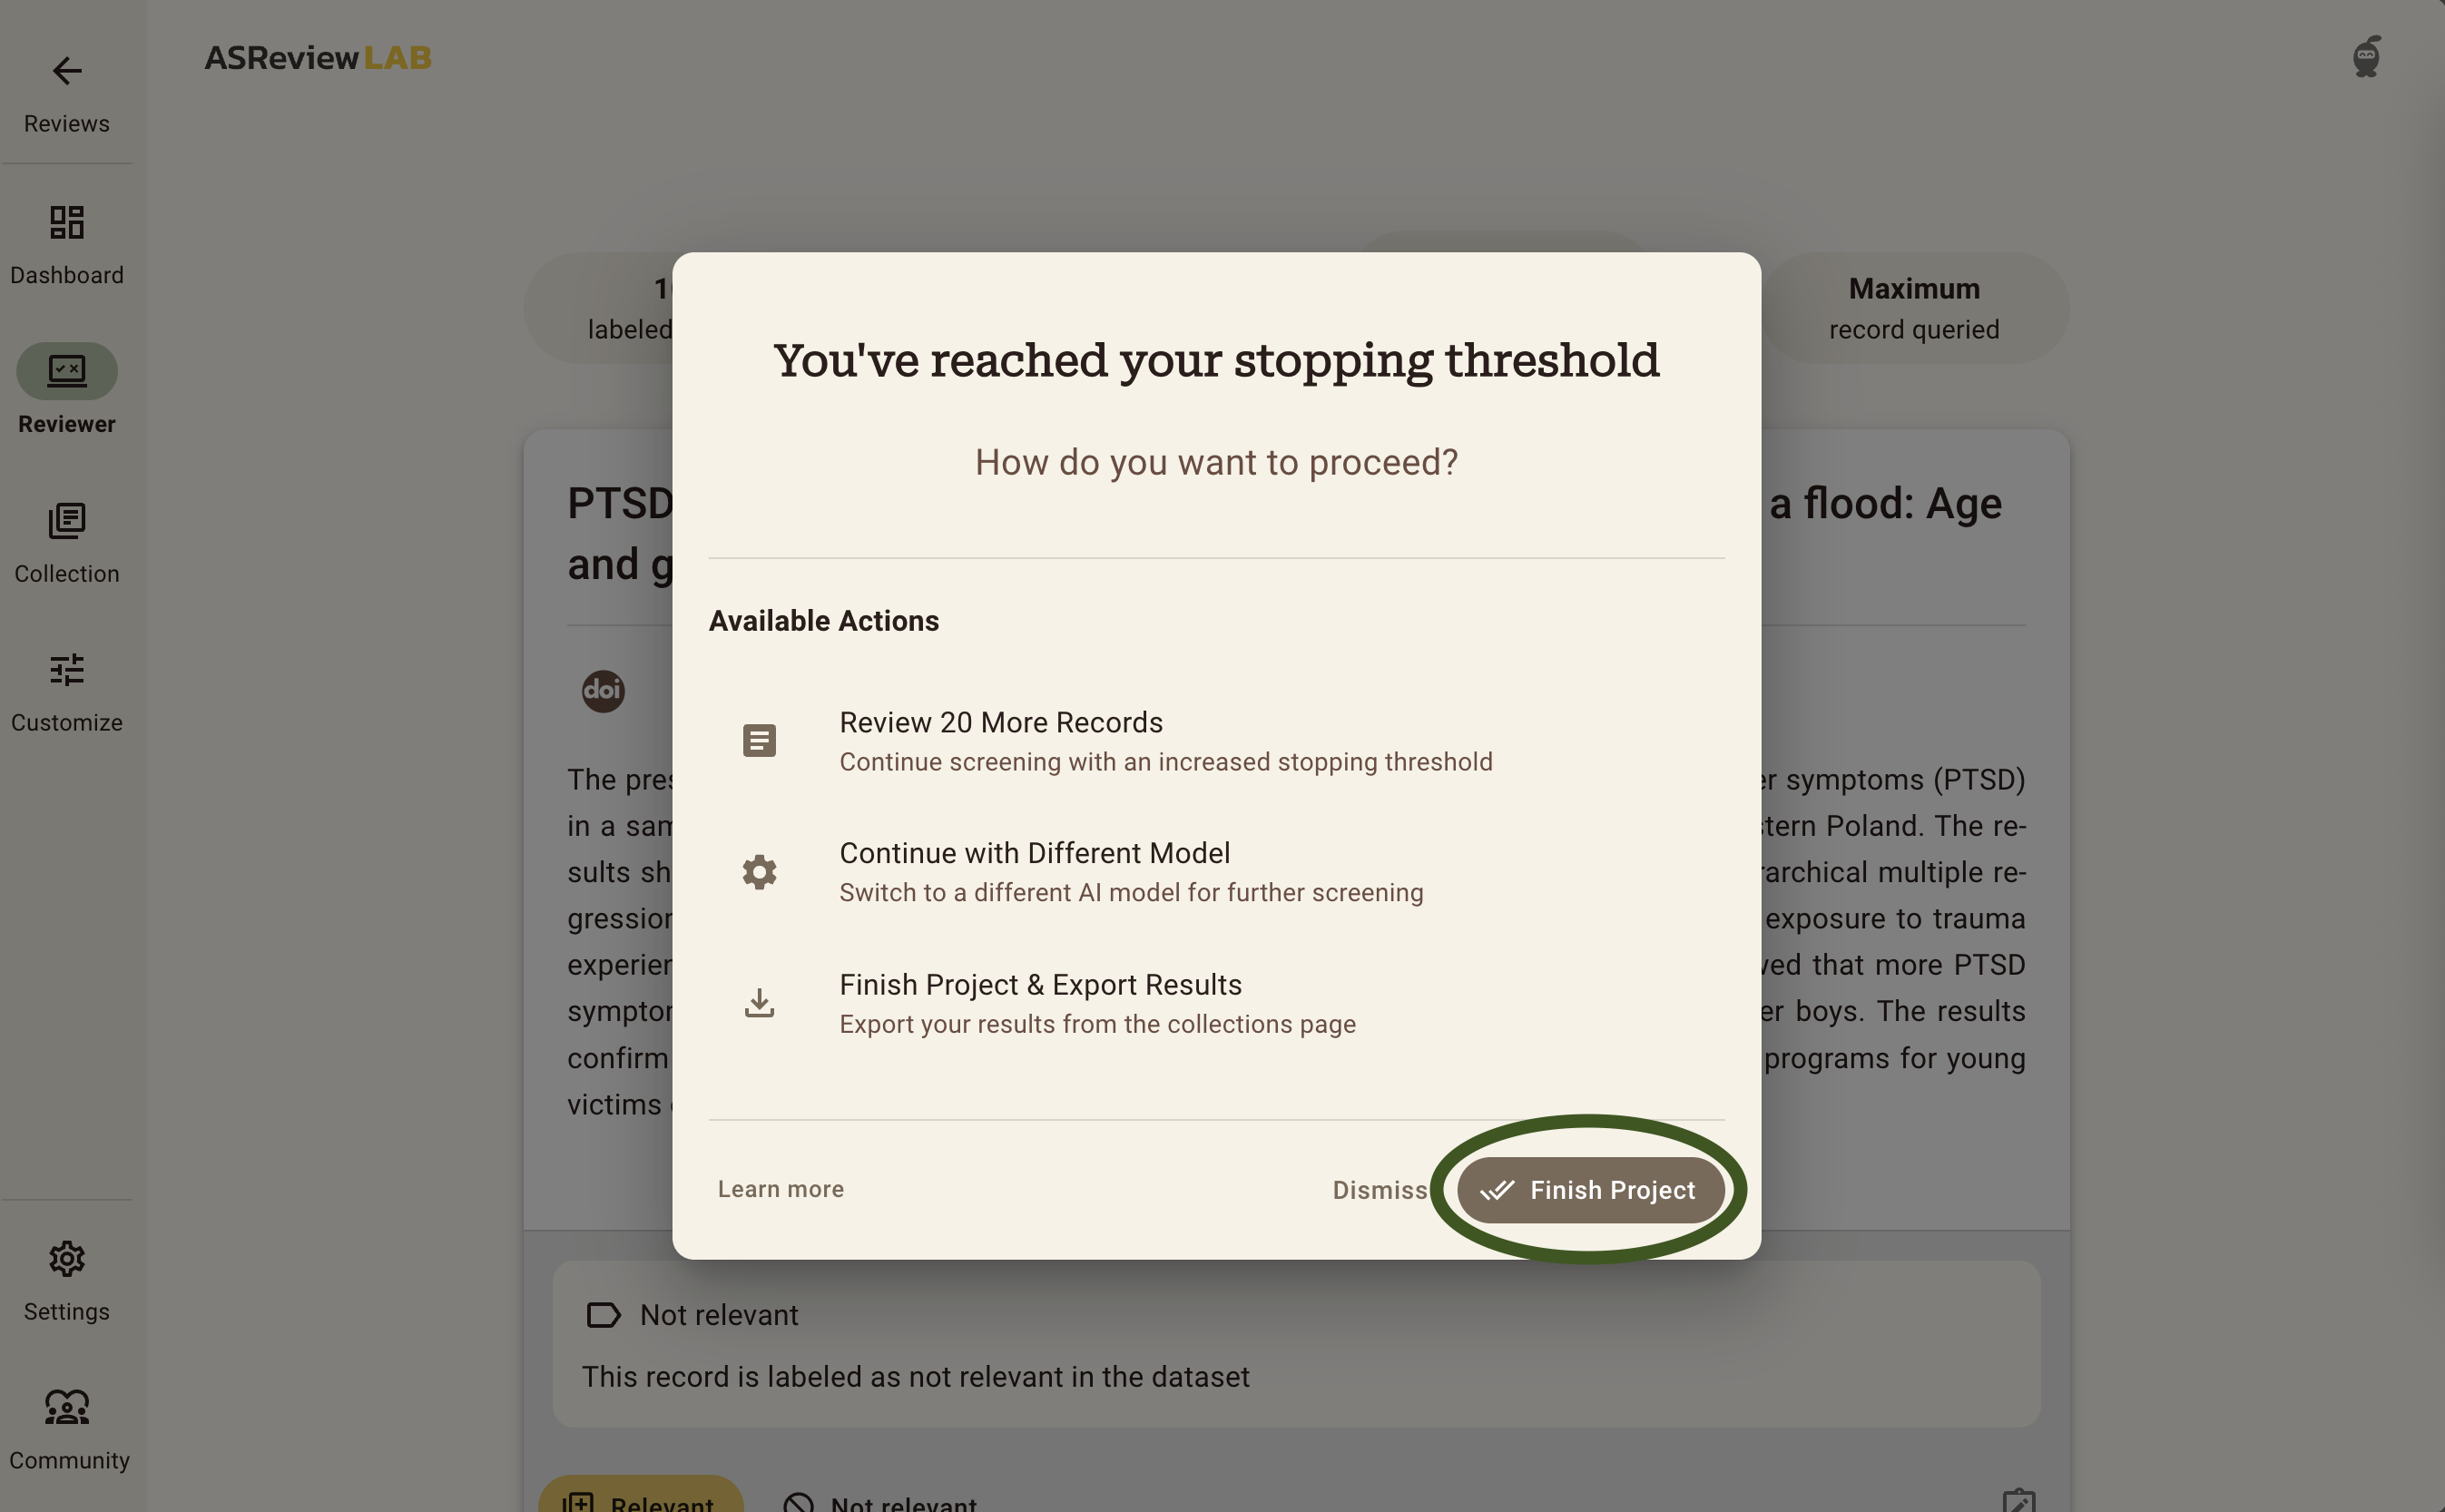Open the Collection sidebar icon

click(67, 521)
